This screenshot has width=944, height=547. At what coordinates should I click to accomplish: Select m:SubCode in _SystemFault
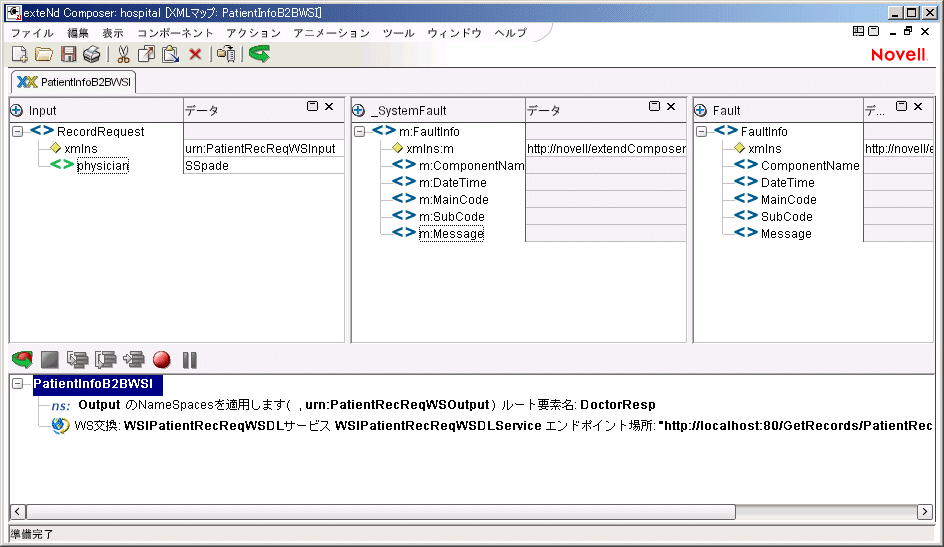pos(452,216)
